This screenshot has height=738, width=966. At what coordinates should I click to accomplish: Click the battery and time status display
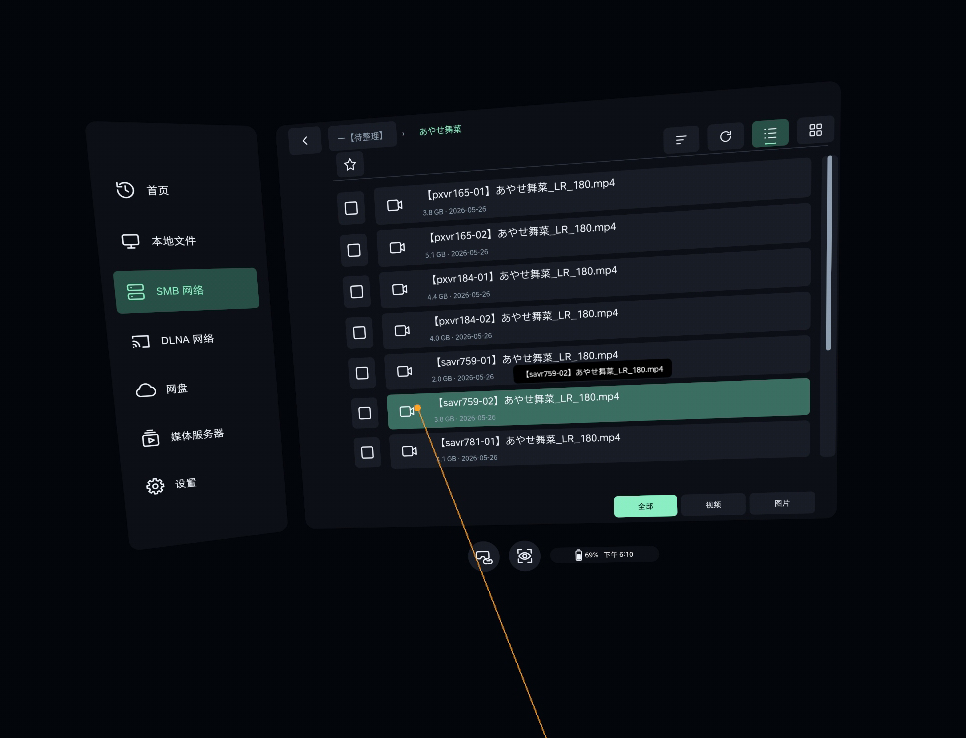pyautogui.click(x=605, y=555)
